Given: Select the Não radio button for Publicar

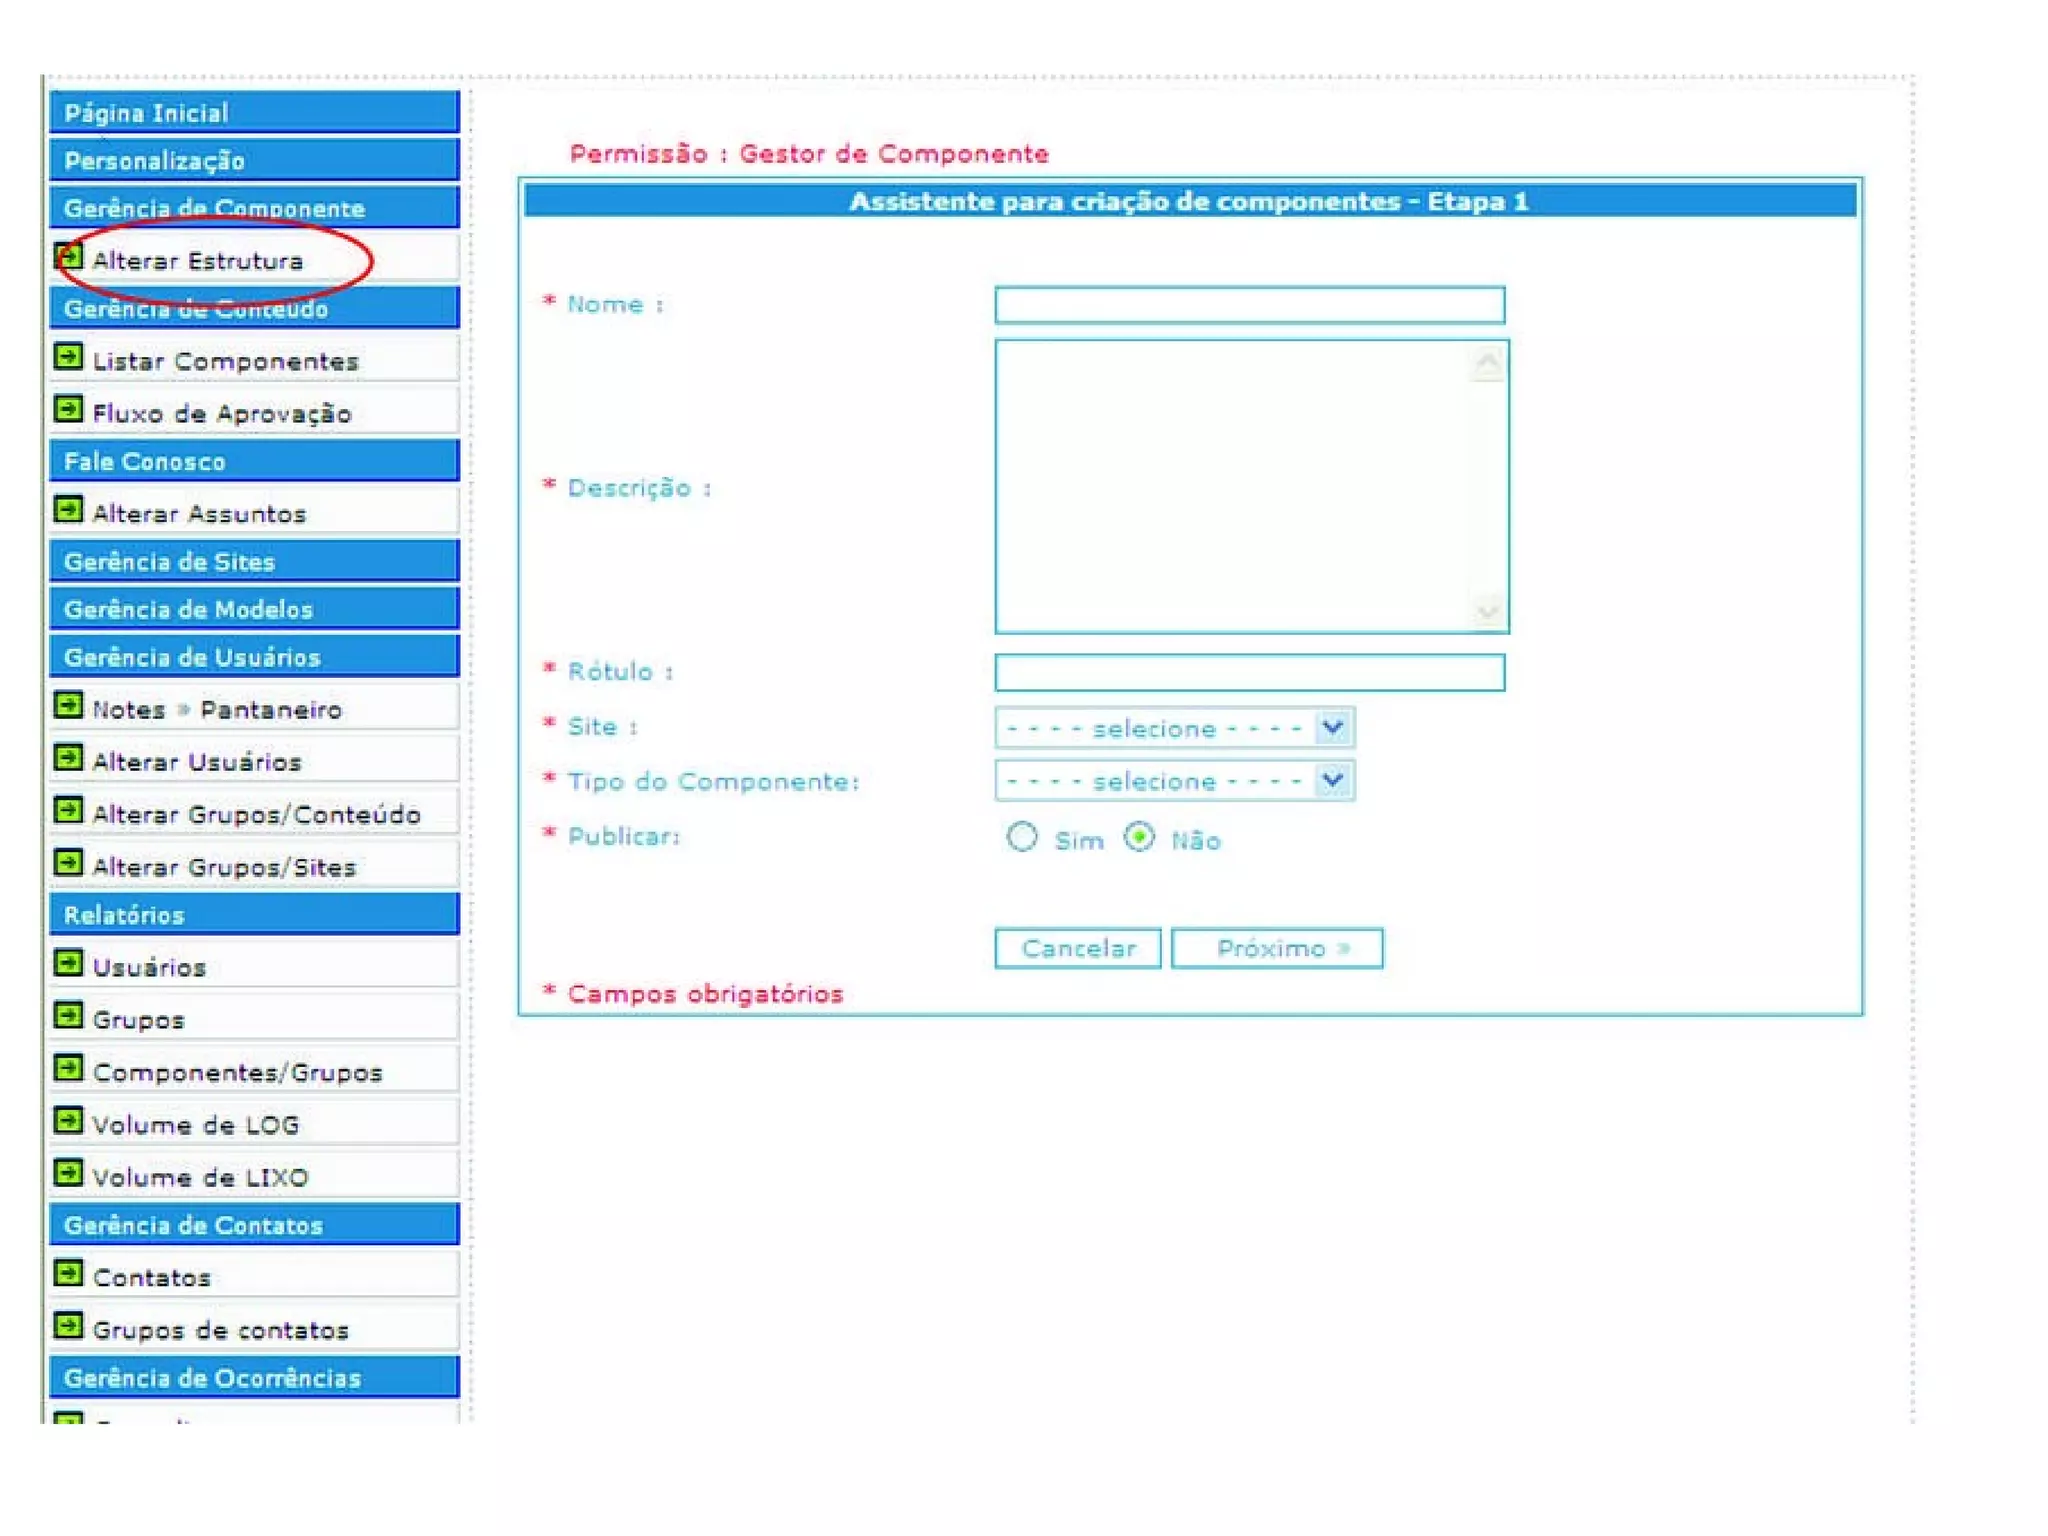Looking at the screenshot, I should click(1139, 837).
